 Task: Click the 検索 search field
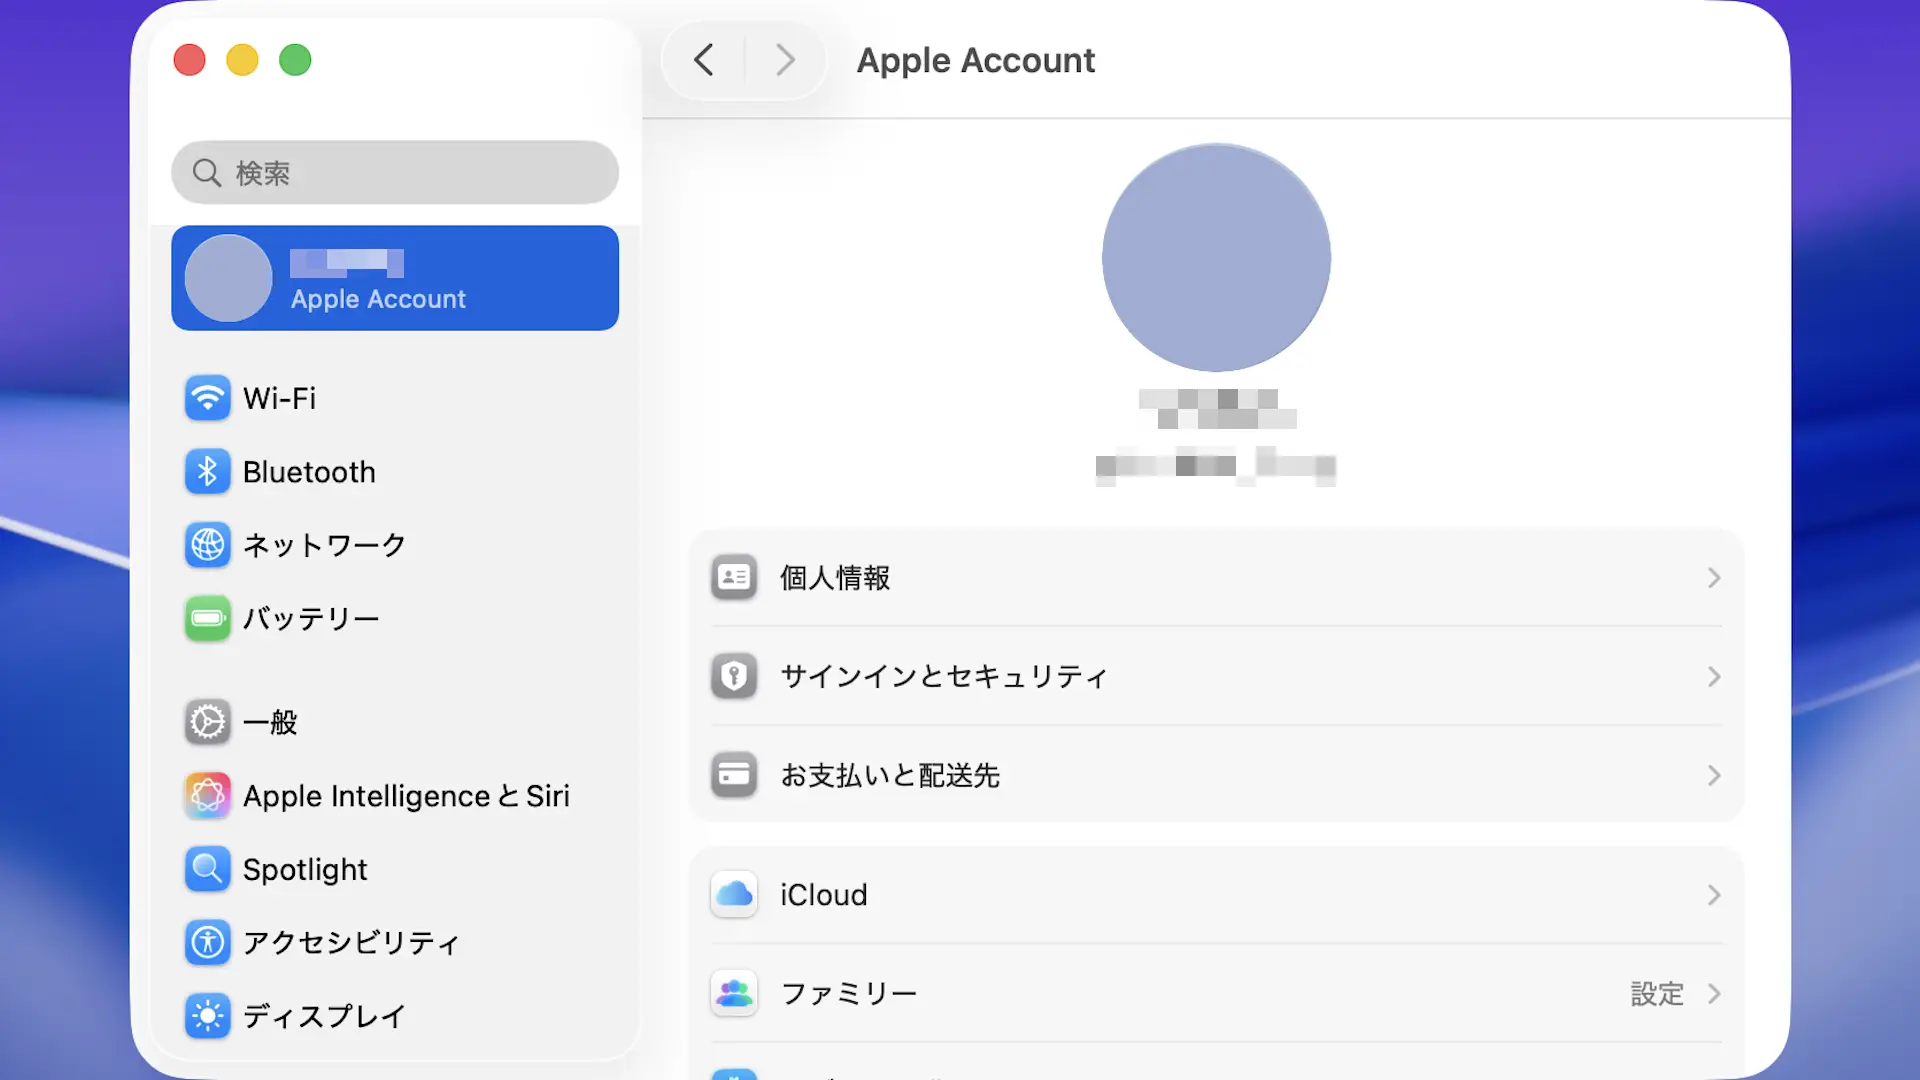click(395, 173)
